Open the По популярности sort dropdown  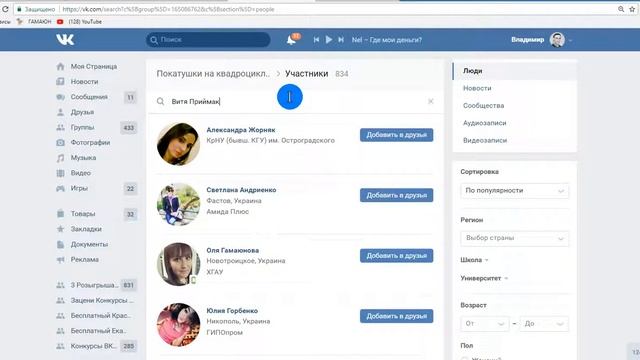pyautogui.click(x=514, y=191)
